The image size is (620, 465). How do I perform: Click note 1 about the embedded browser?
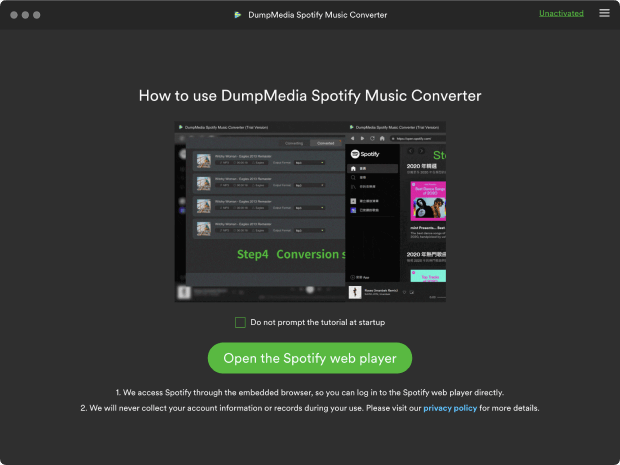[310, 393]
